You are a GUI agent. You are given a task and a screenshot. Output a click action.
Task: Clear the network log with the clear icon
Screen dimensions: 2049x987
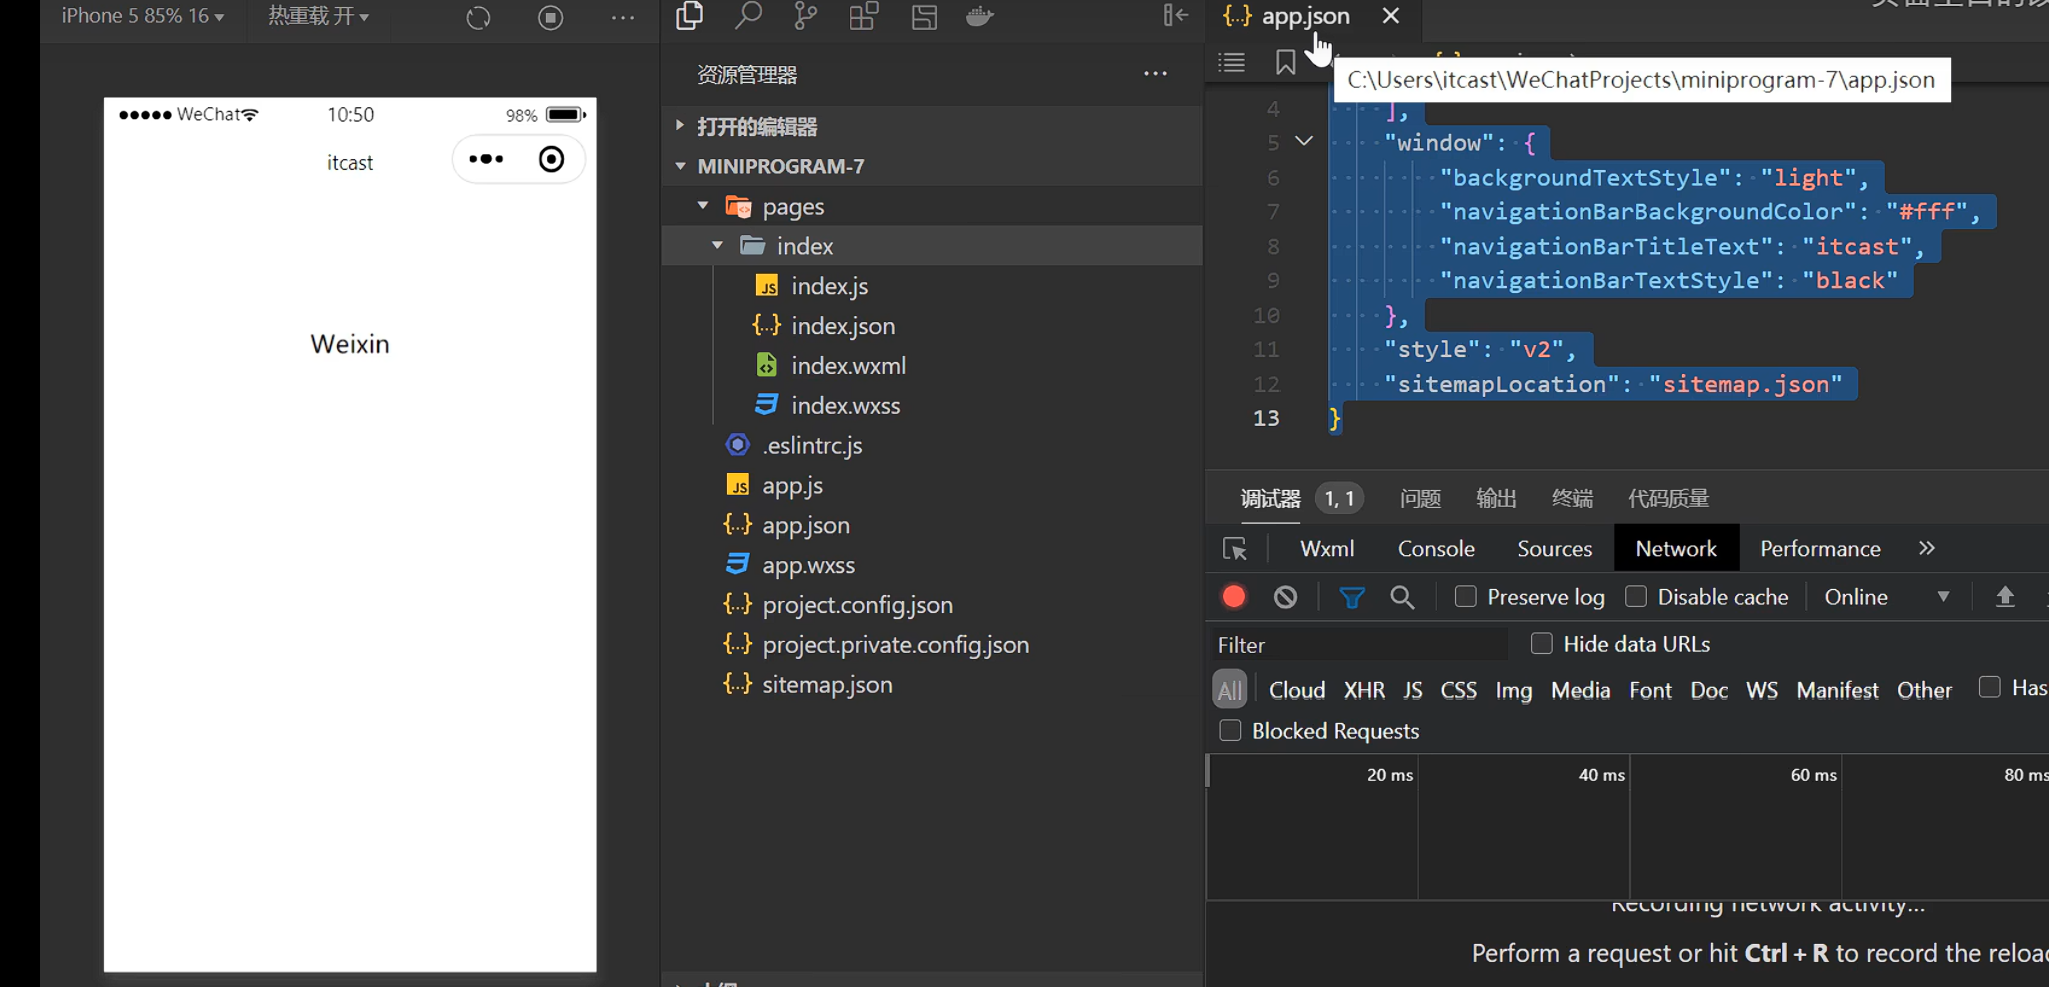(1285, 597)
